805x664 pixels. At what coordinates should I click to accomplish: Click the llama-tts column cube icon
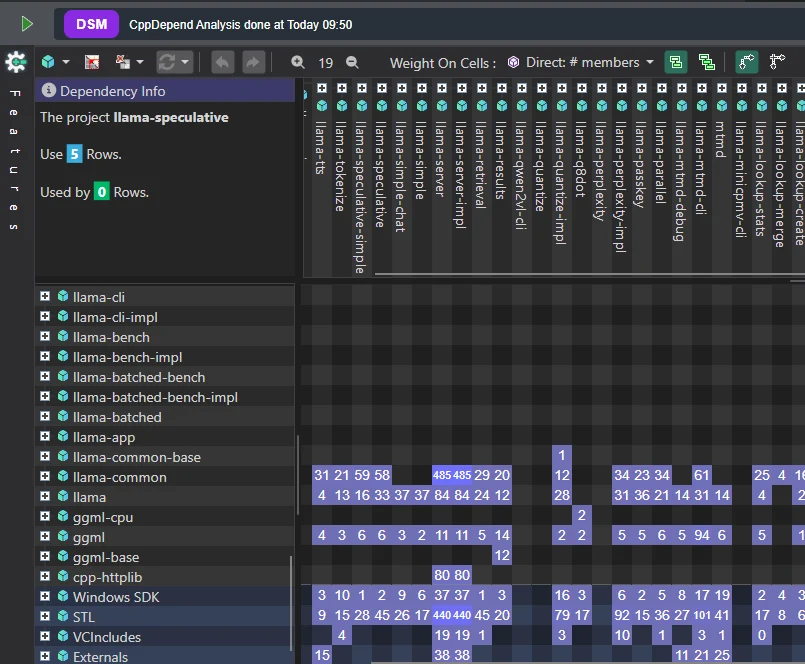(x=322, y=106)
